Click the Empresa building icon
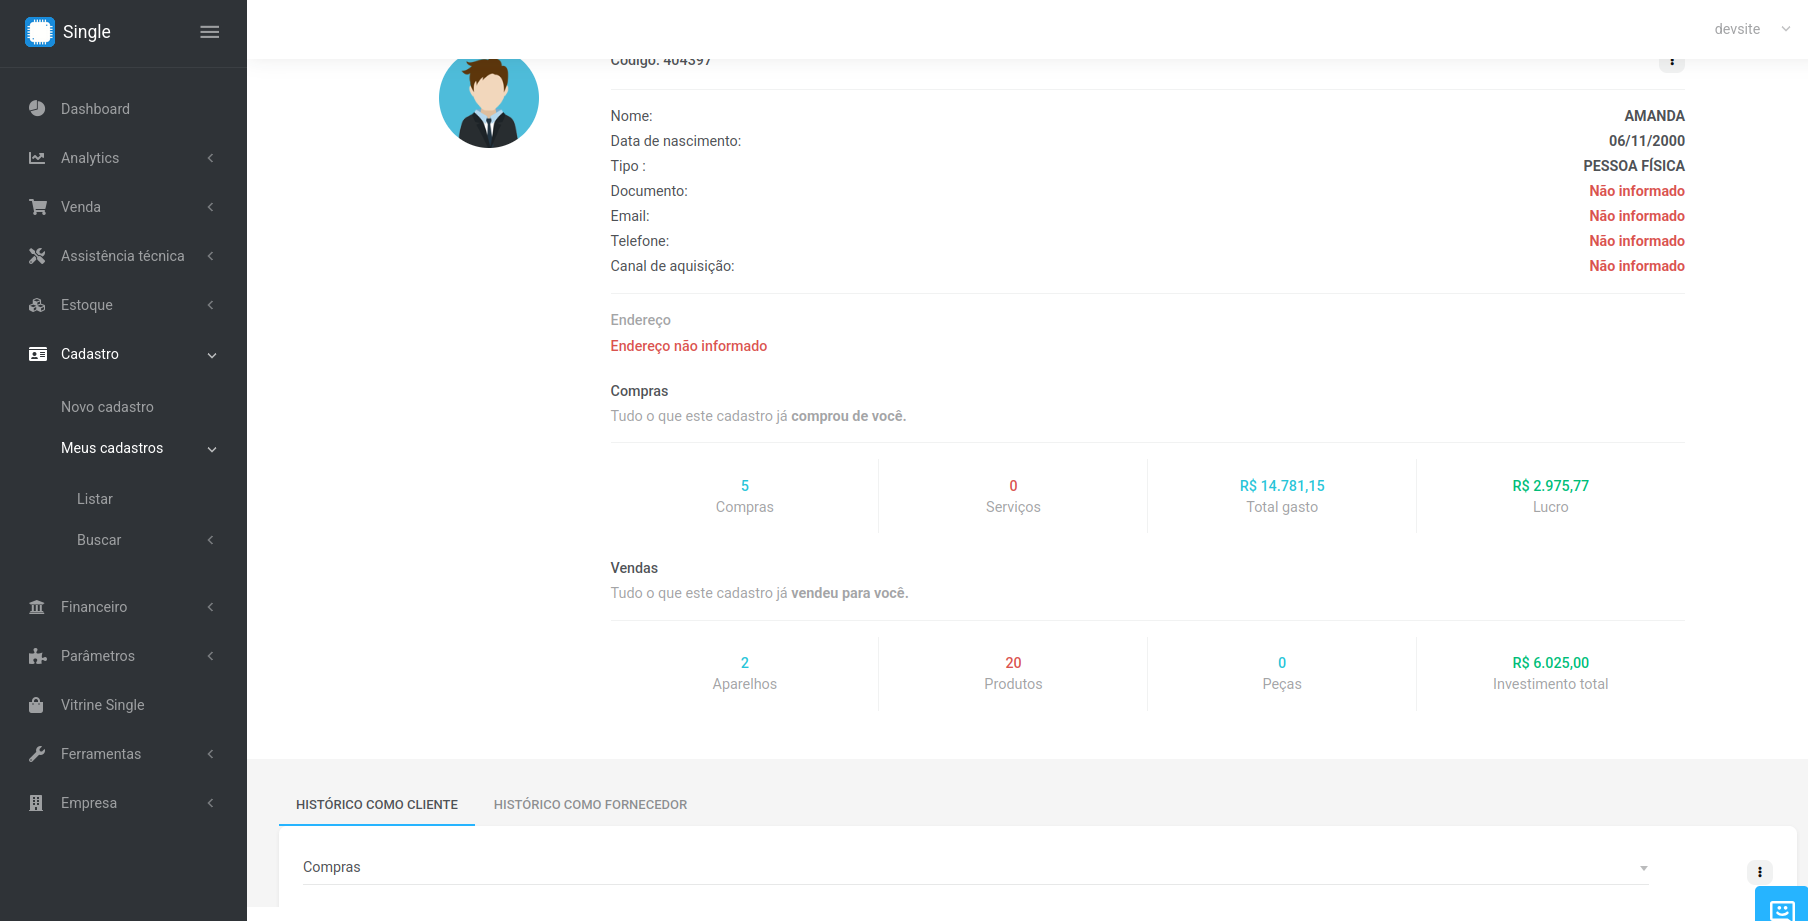This screenshot has height=921, width=1808. click(36, 803)
